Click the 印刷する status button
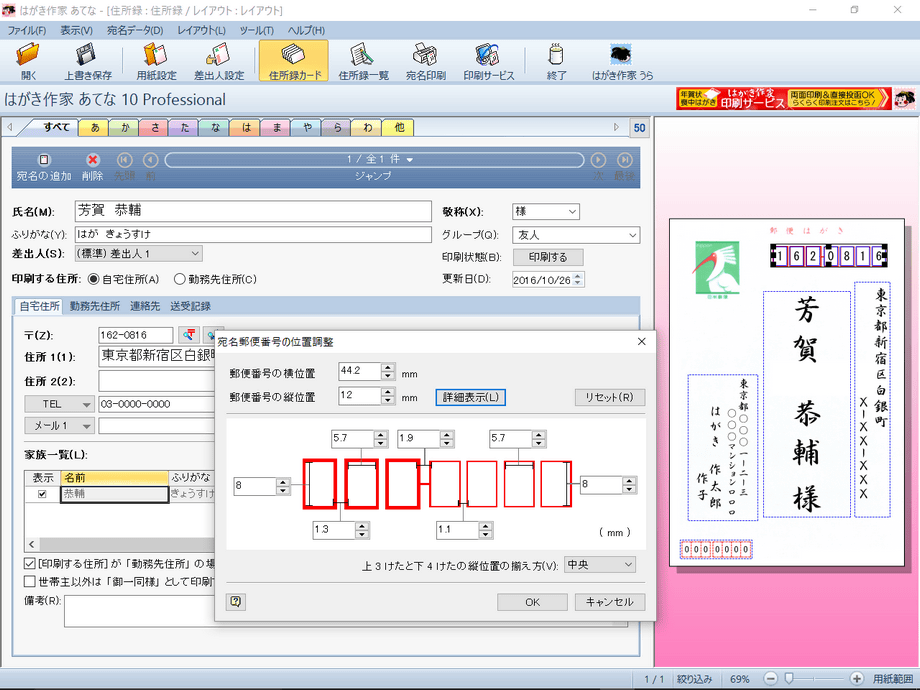The height and width of the screenshot is (690, 920). click(x=548, y=257)
